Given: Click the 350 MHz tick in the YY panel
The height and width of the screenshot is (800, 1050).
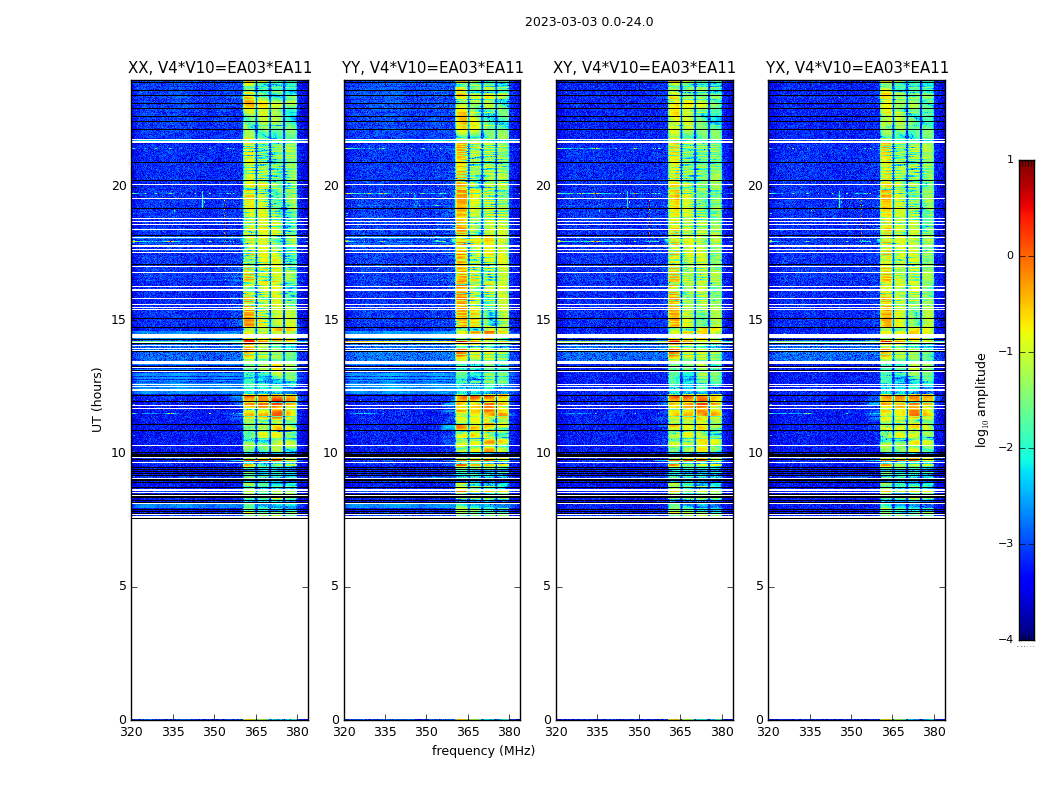Looking at the screenshot, I should 427,731.
